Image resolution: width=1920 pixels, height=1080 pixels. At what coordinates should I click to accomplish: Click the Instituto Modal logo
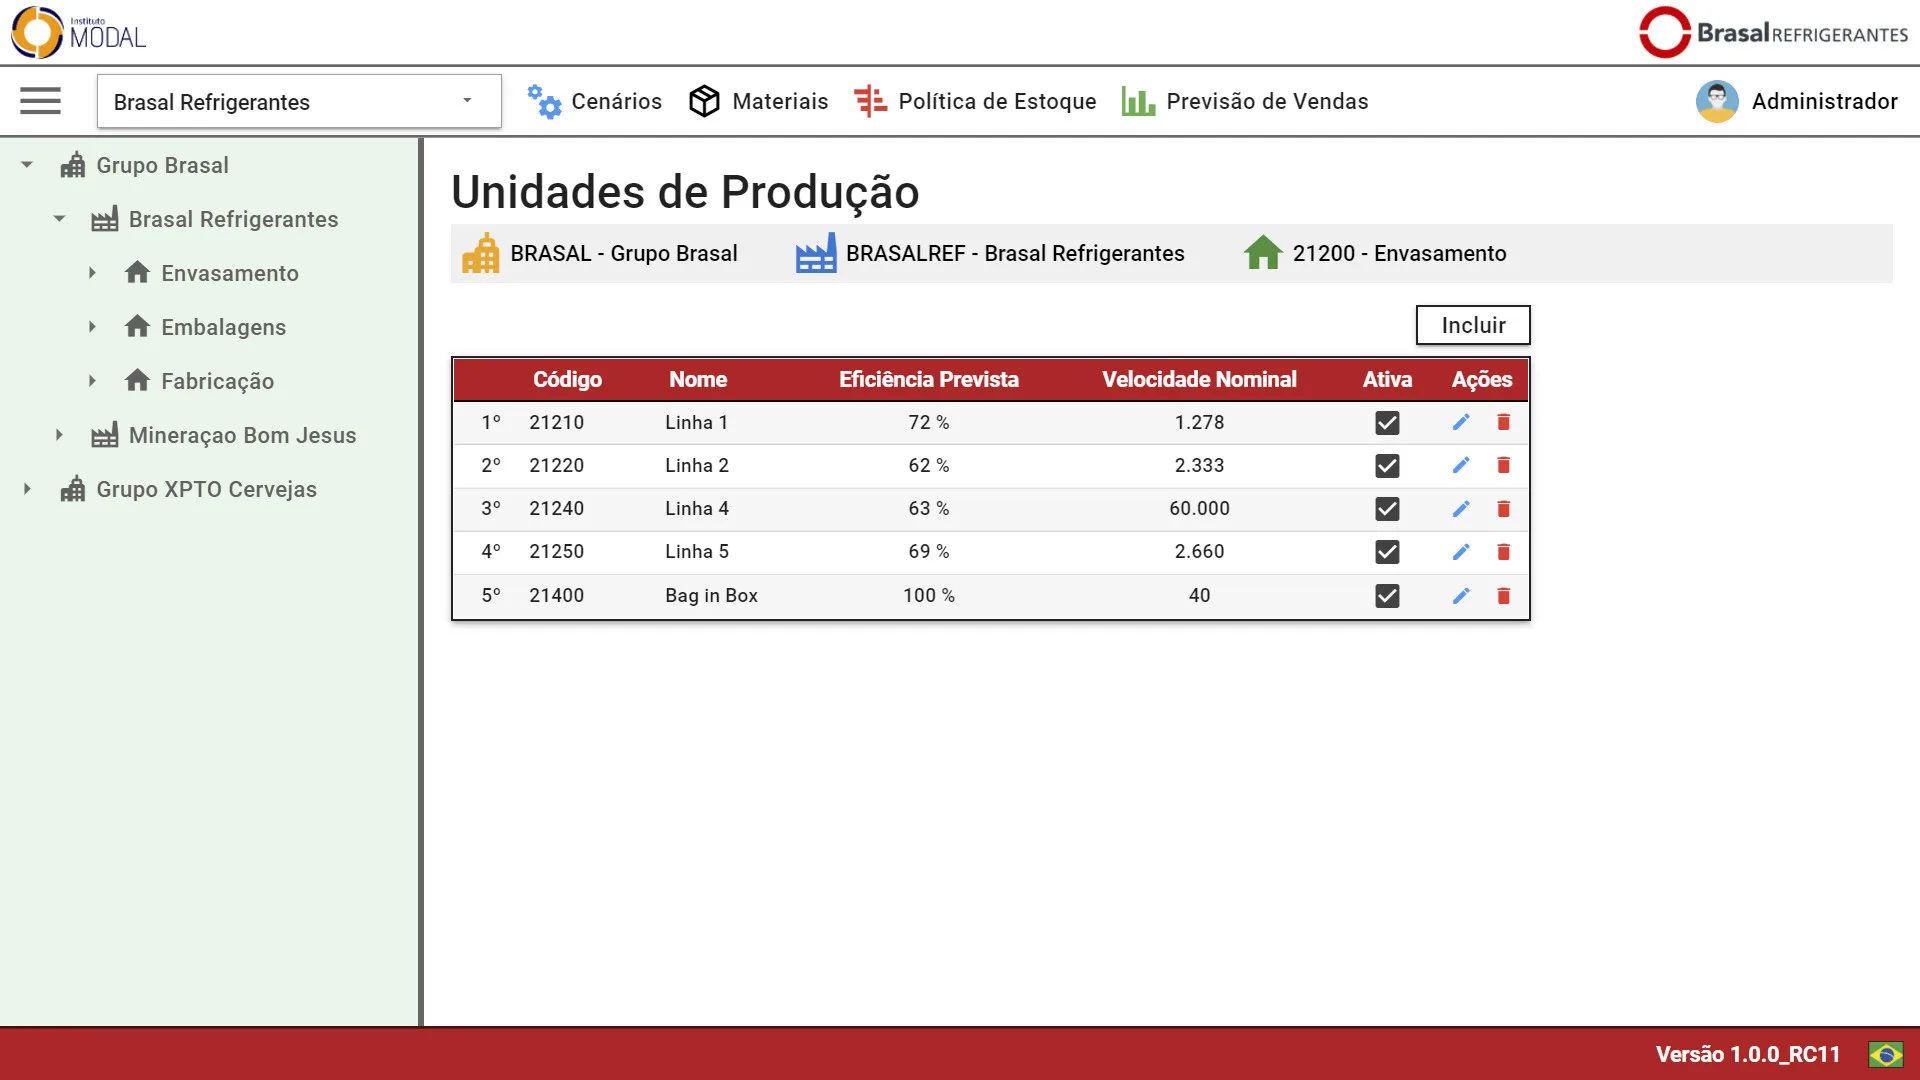pyautogui.click(x=78, y=32)
